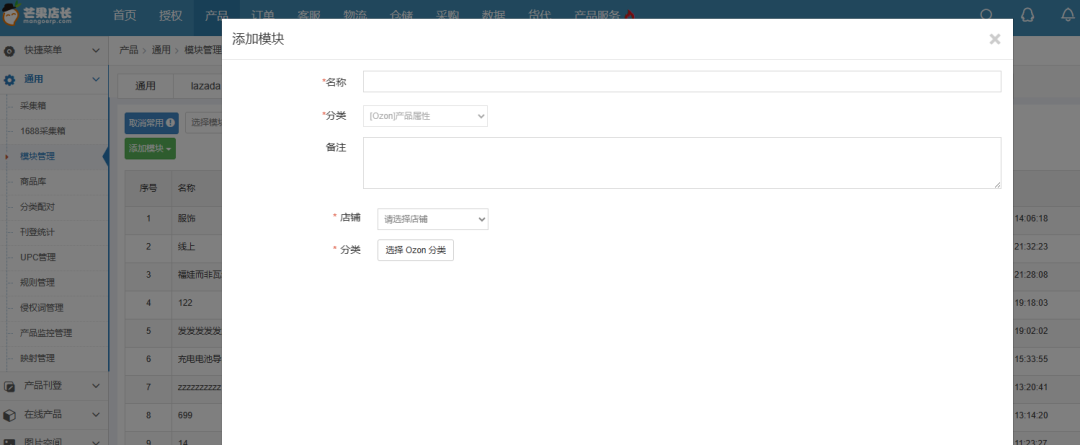Open the 选择模块 dropdown behind dialog
Viewport: 1080px width, 445px height.
coord(204,123)
